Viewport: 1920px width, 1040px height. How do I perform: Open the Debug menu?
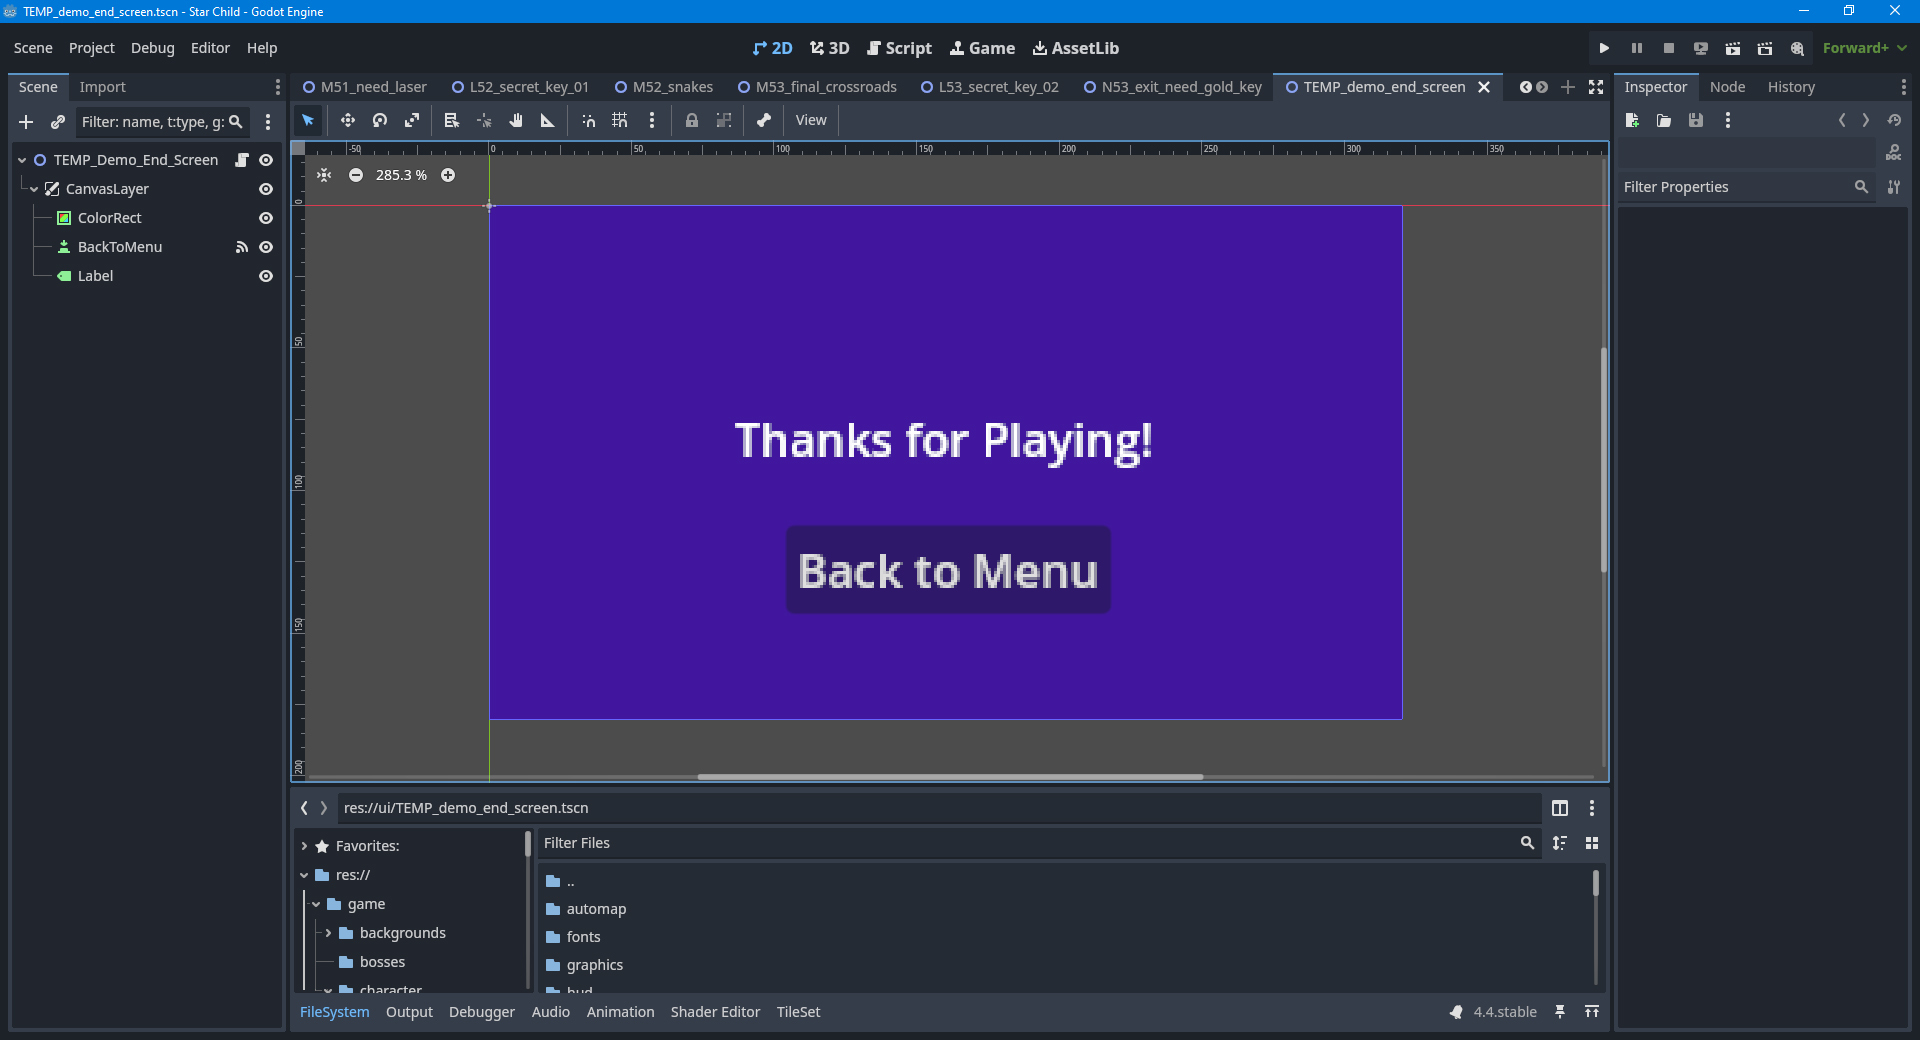[152, 48]
